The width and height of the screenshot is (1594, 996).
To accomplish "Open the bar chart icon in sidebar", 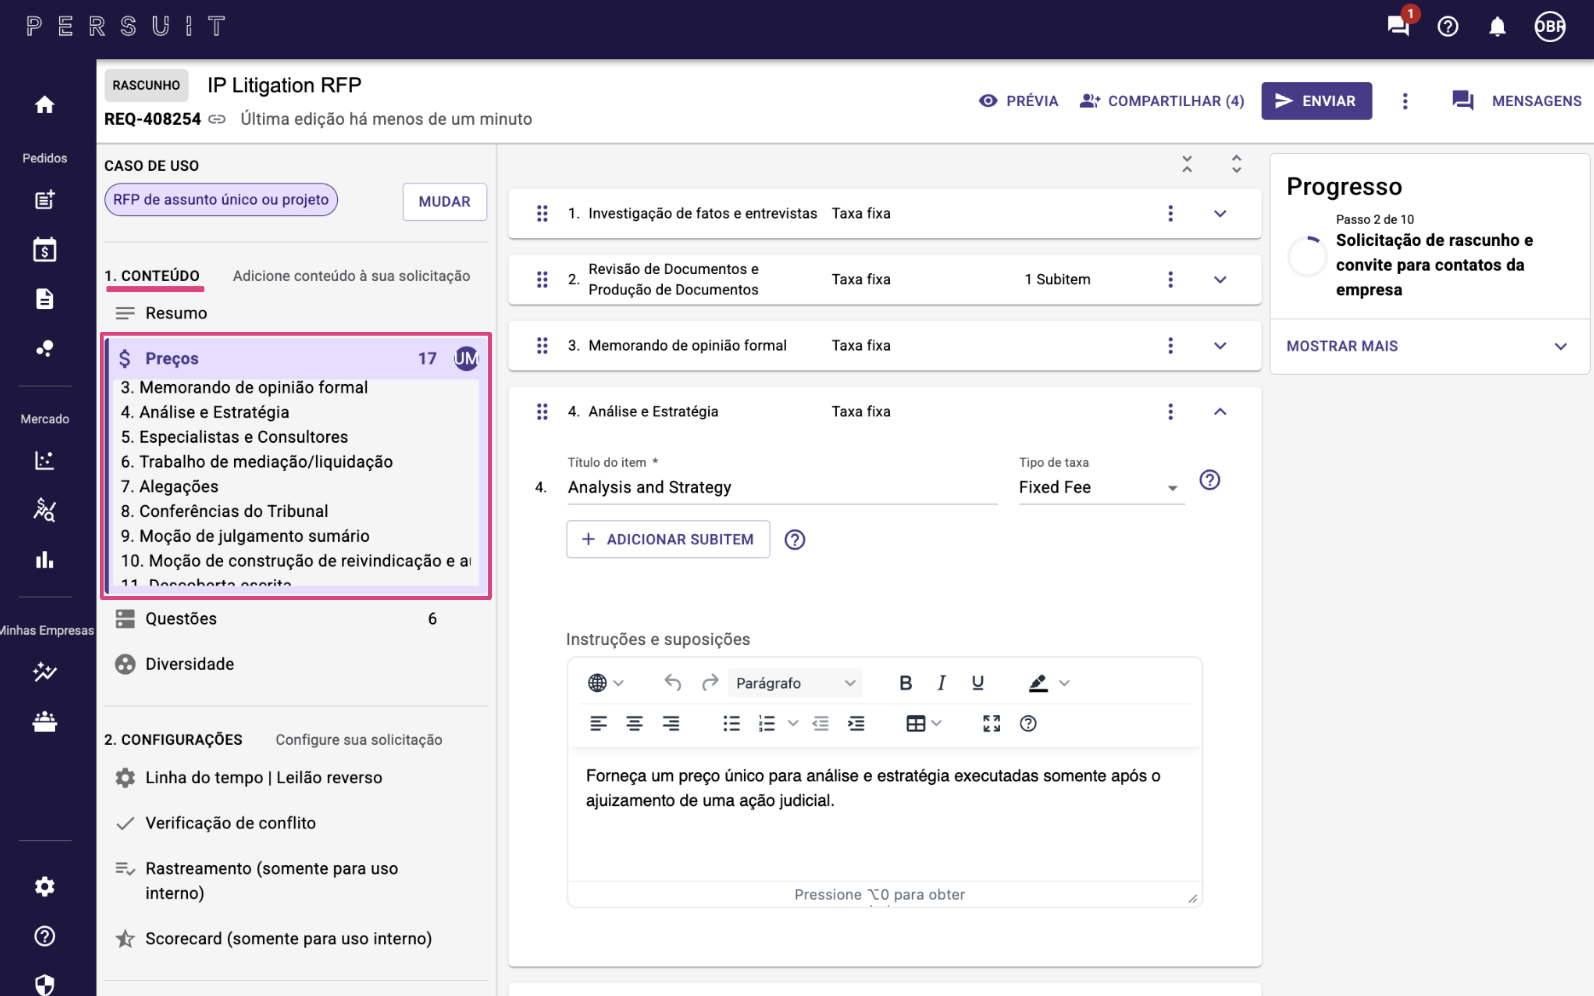I will 44,560.
